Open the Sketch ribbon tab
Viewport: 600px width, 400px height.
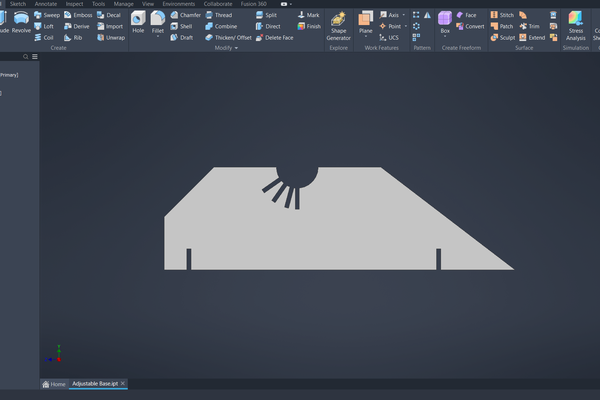click(18, 4)
